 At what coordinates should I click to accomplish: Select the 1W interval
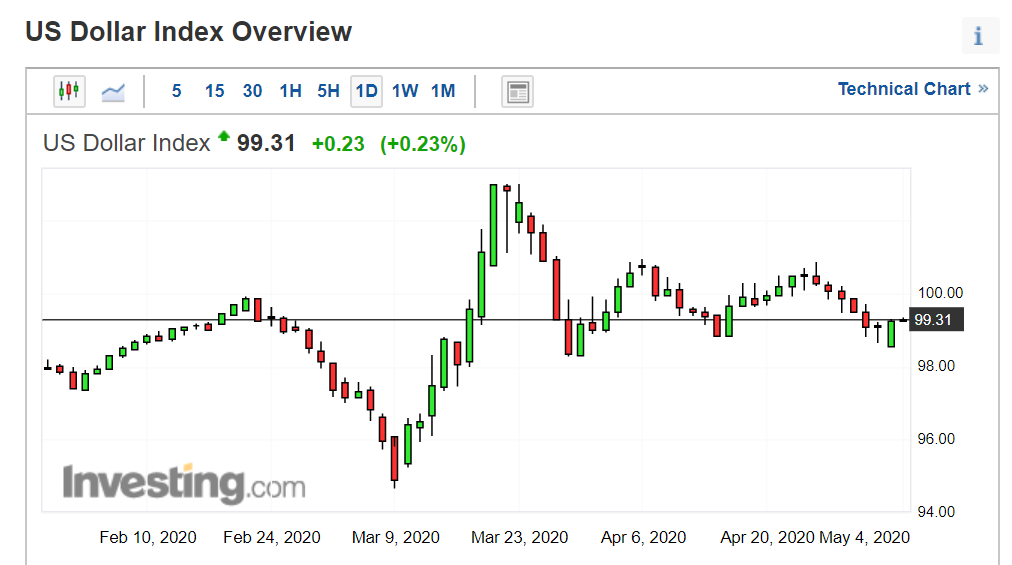tap(405, 91)
